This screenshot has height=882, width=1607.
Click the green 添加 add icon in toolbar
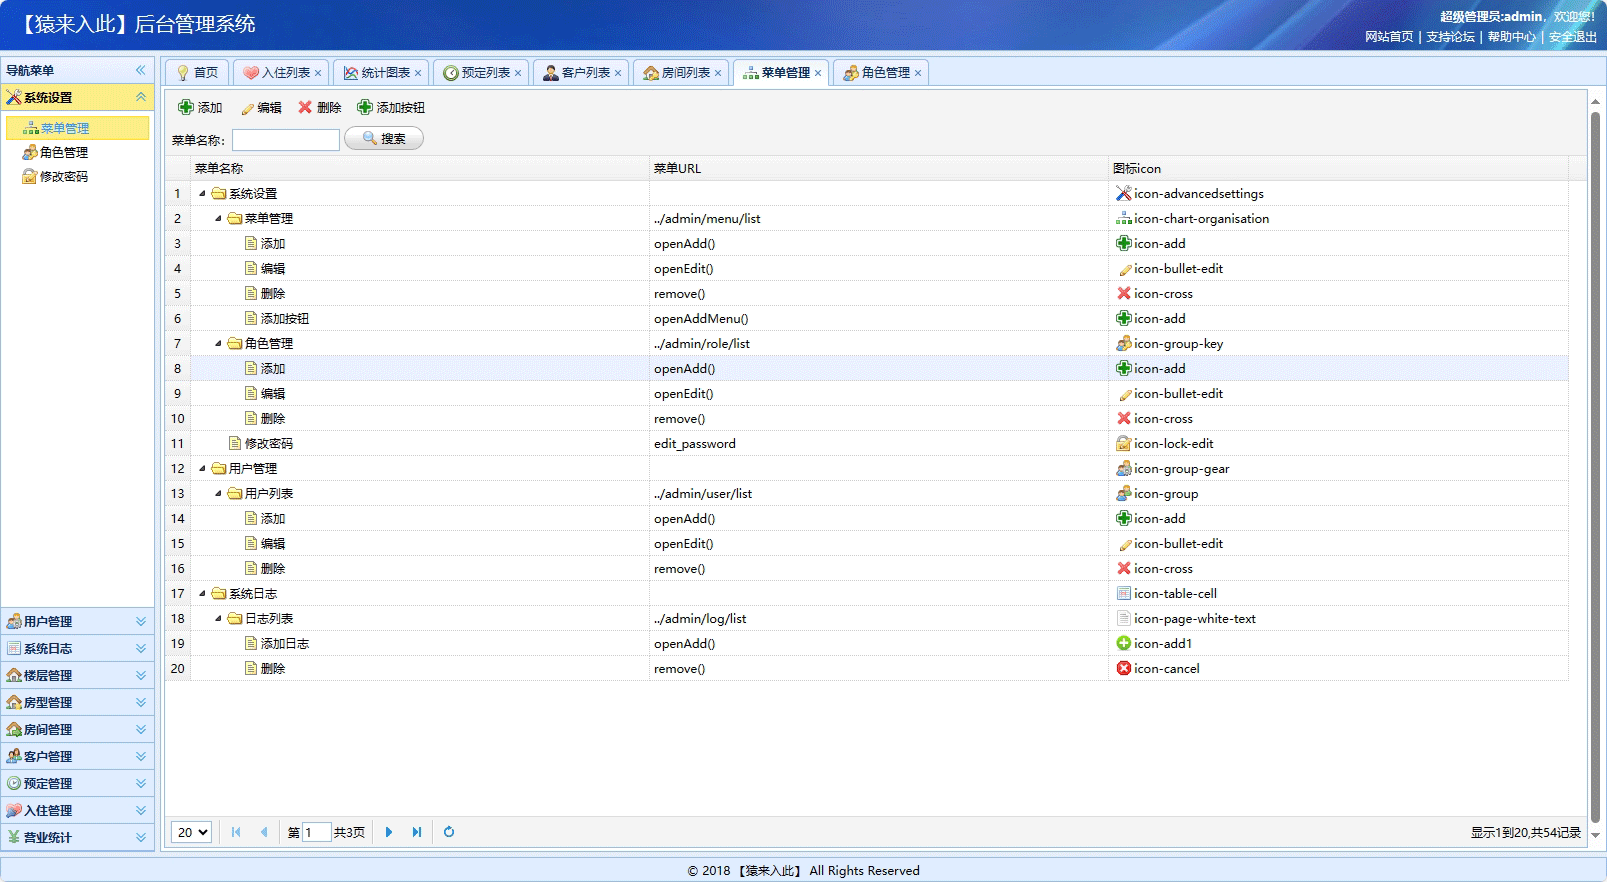coord(186,107)
